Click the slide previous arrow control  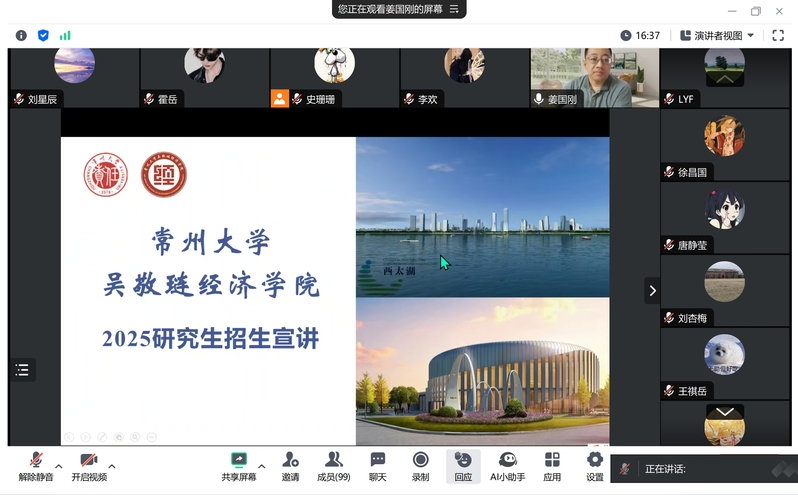pos(69,437)
